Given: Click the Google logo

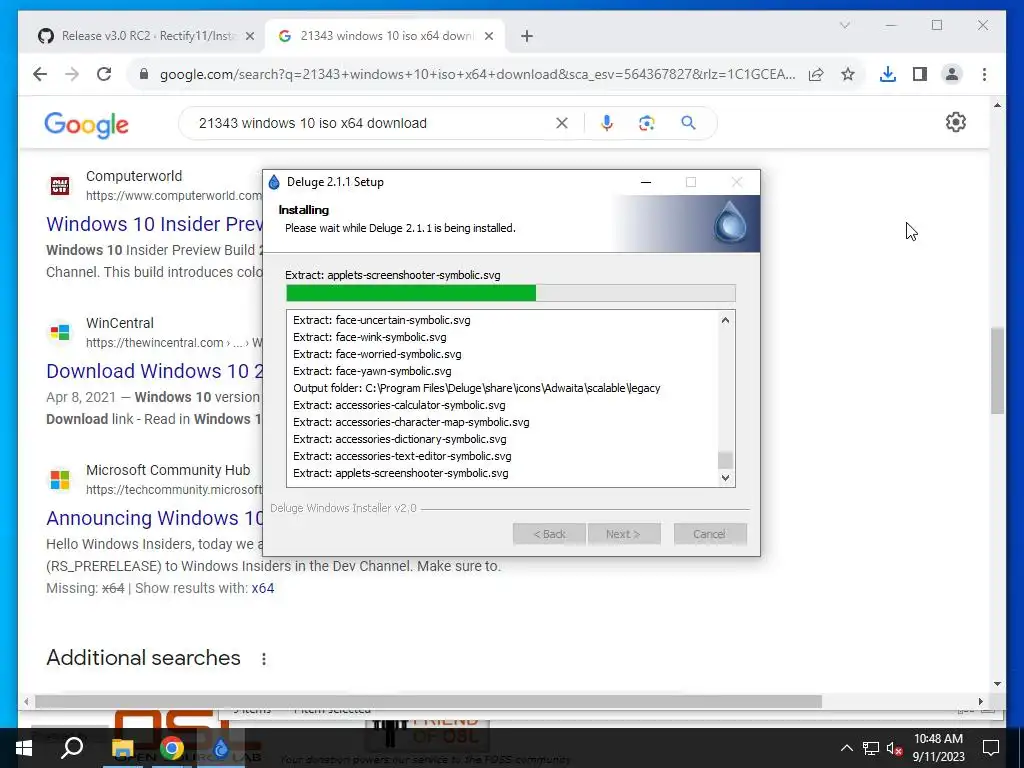Looking at the screenshot, I should click(x=86, y=125).
